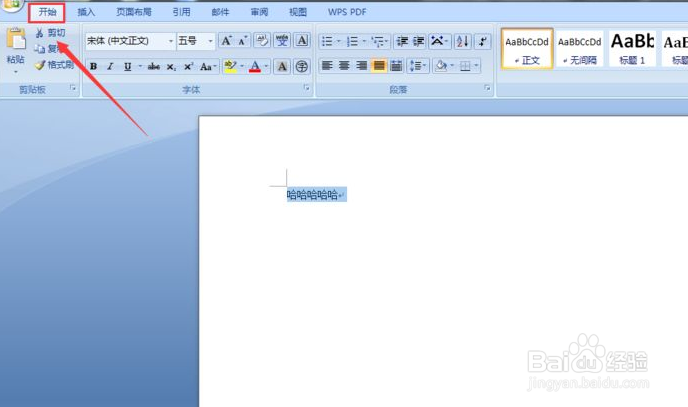Viewport: 688px width, 407px height.
Task: Toggle Character Shading on selected text
Action: coord(282,66)
